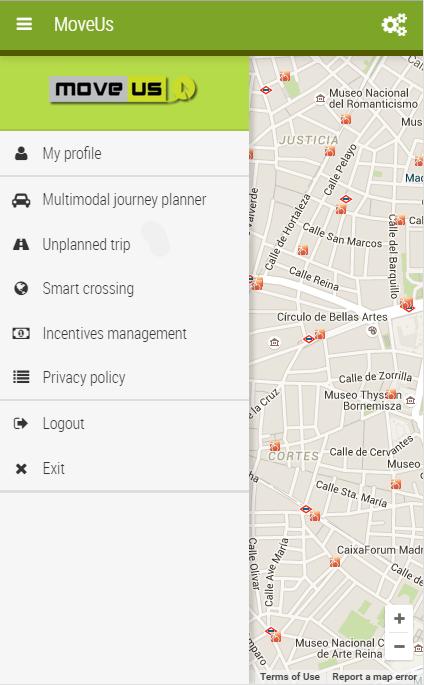Click the metro marker near Círculo de Bellas Artes

(309, 339)
